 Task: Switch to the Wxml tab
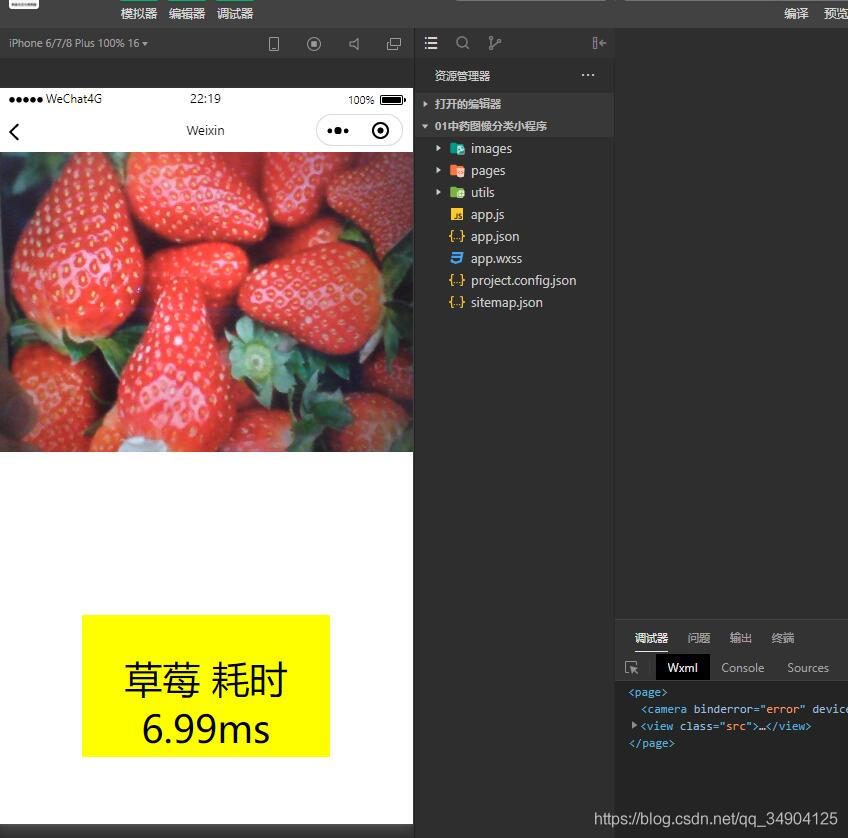683,668
